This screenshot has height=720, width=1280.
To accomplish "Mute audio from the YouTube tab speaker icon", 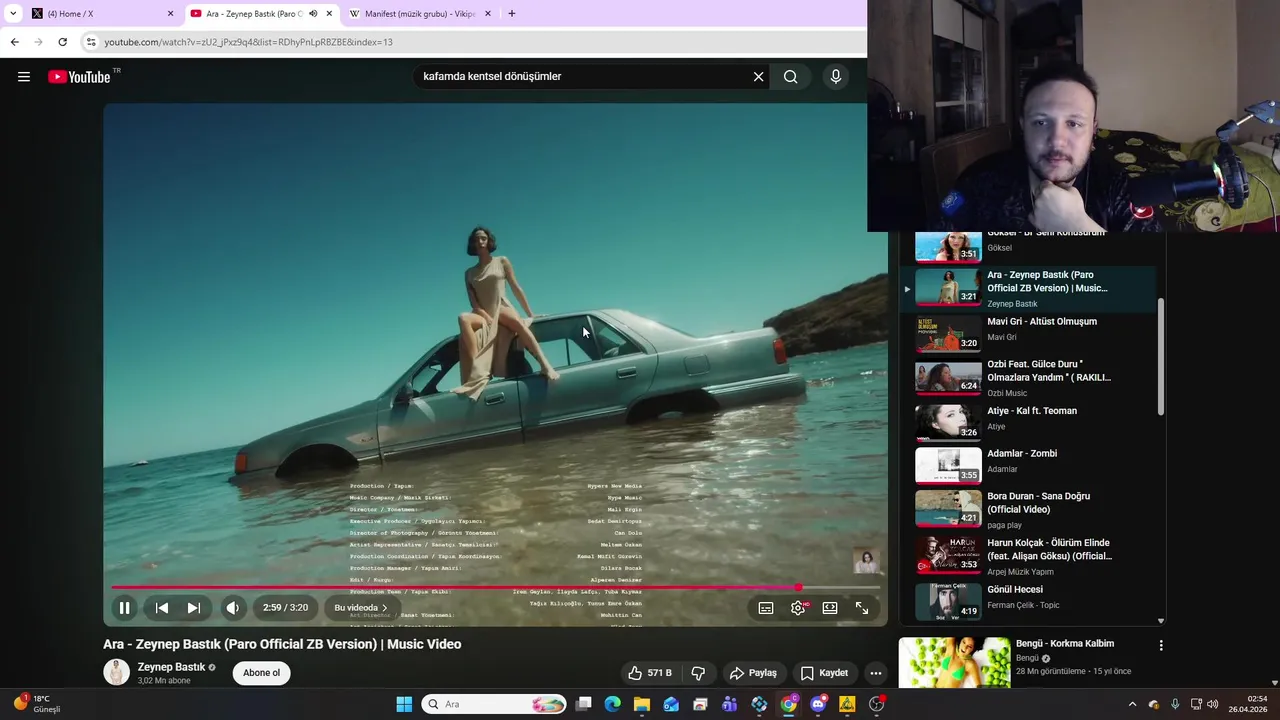I will (x=313, y=14).
